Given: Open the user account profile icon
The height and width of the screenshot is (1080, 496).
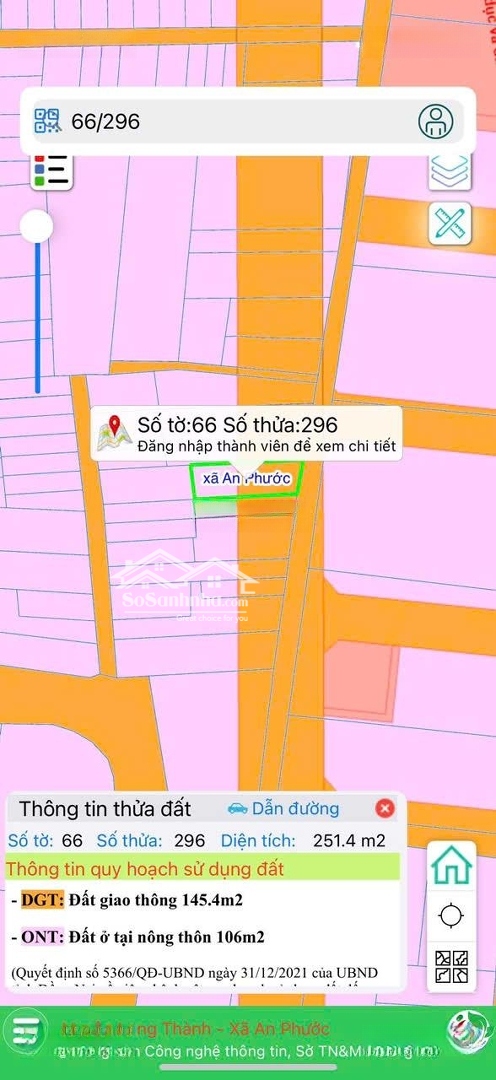Looking at the screenshot, I should click(x=435, y=121).
